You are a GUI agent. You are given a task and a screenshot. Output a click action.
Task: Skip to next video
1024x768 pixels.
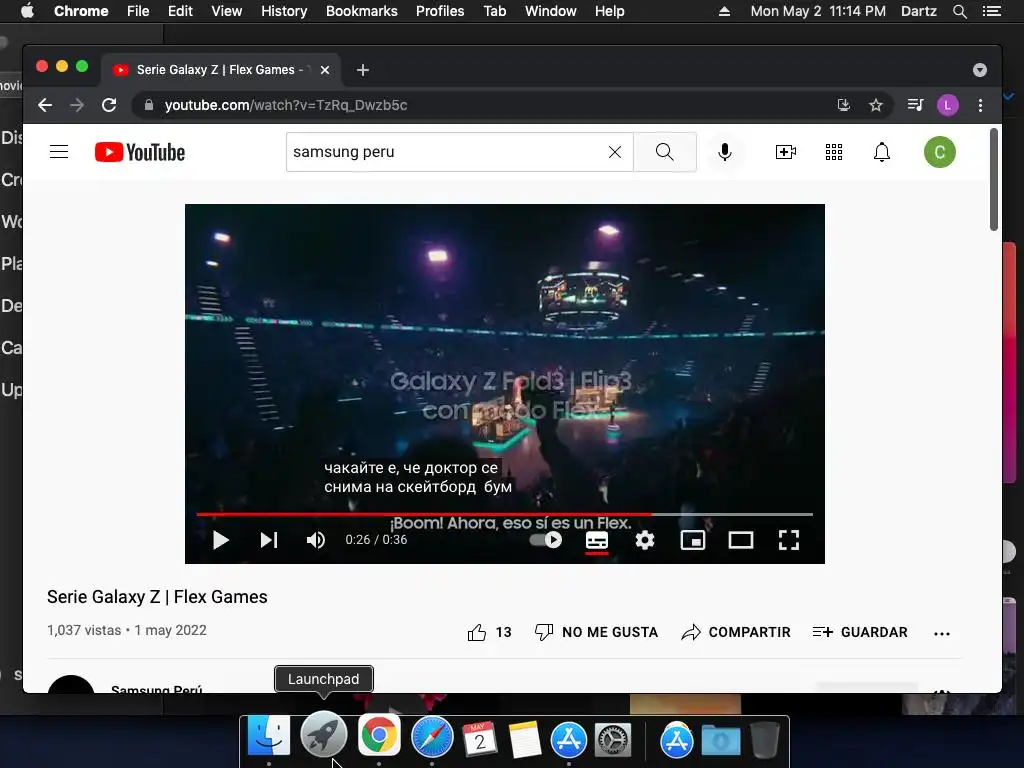269,540
